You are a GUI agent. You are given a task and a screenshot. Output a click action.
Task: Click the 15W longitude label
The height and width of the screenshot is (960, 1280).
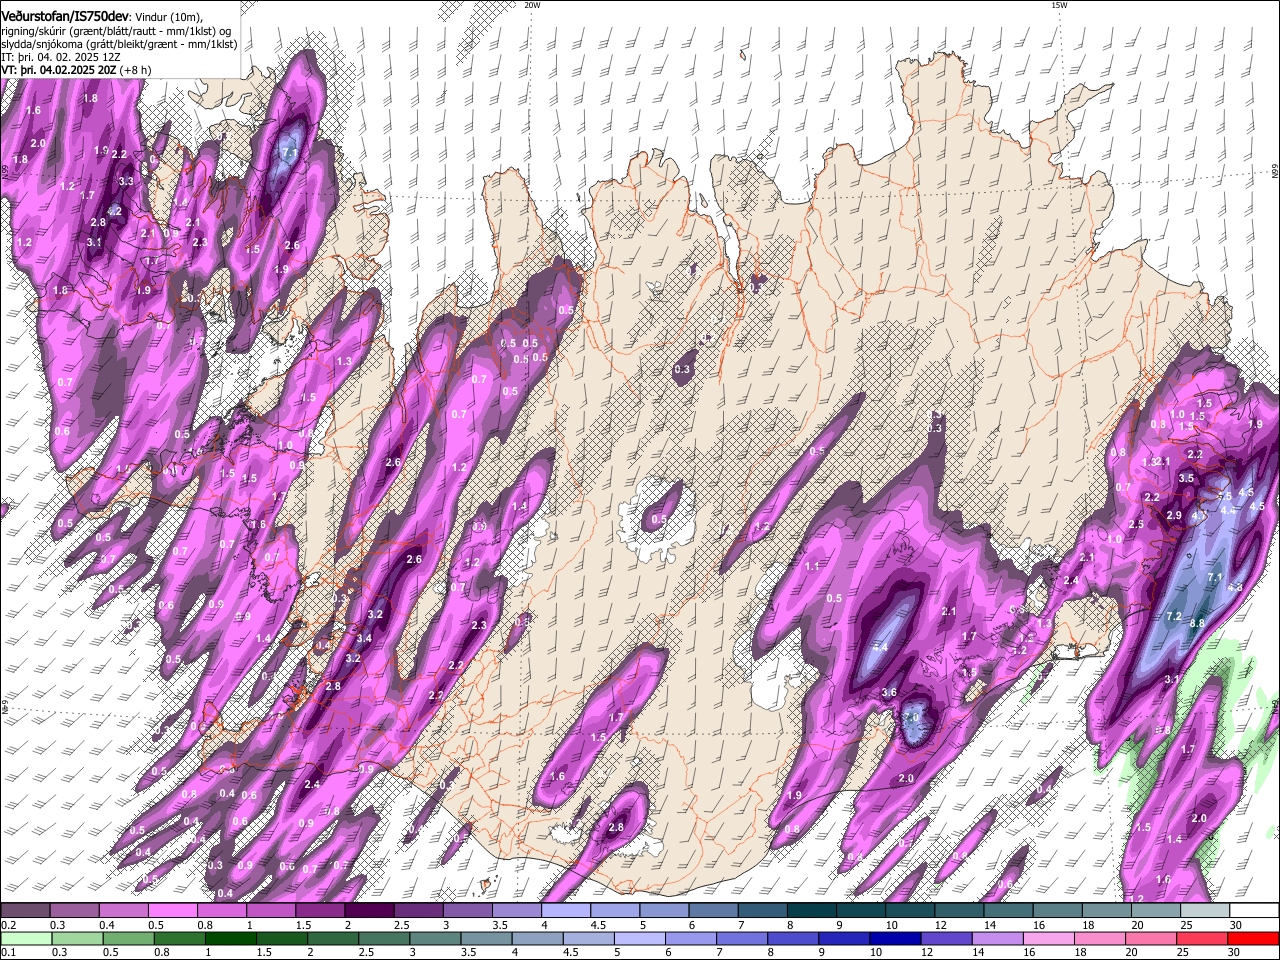click(x=1059, y=5)
